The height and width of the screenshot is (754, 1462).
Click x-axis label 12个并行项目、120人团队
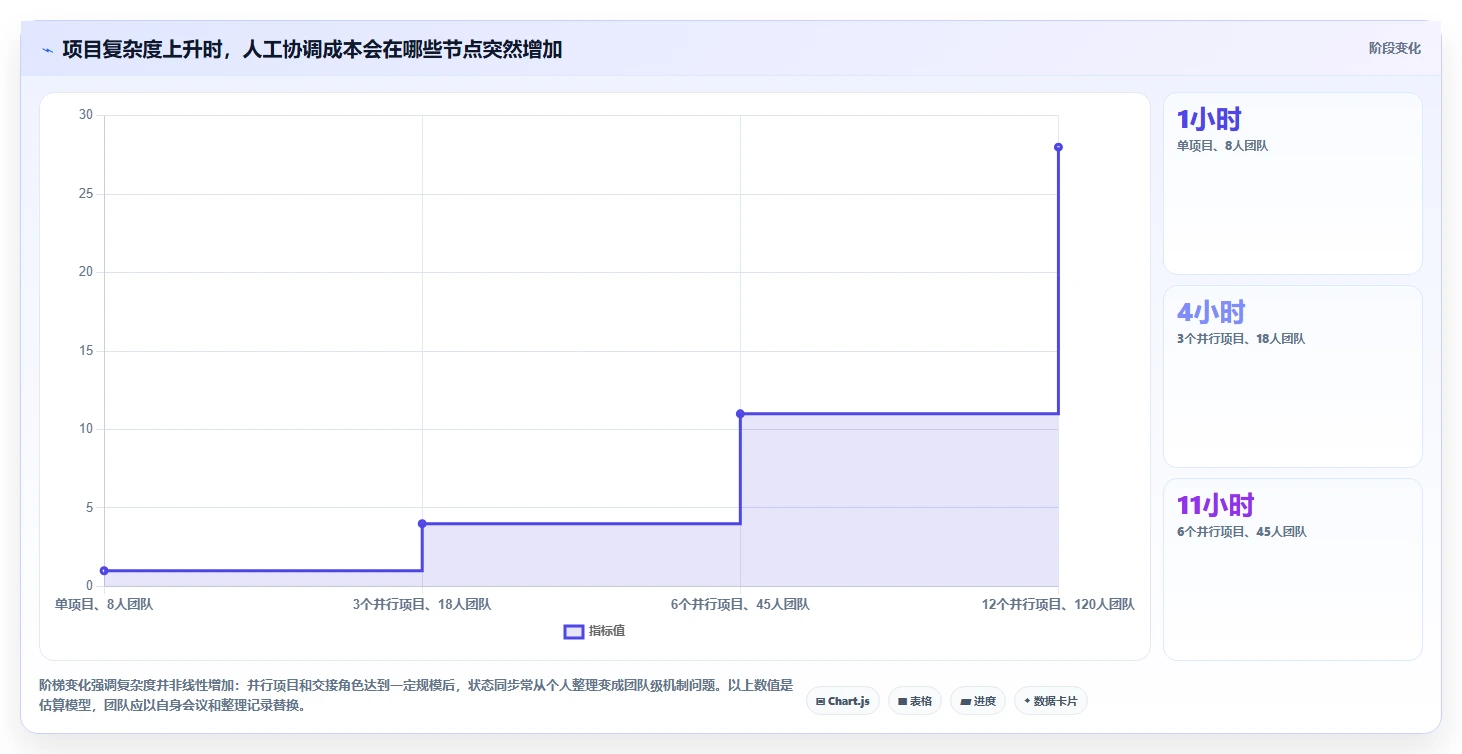pos(1058,604)
